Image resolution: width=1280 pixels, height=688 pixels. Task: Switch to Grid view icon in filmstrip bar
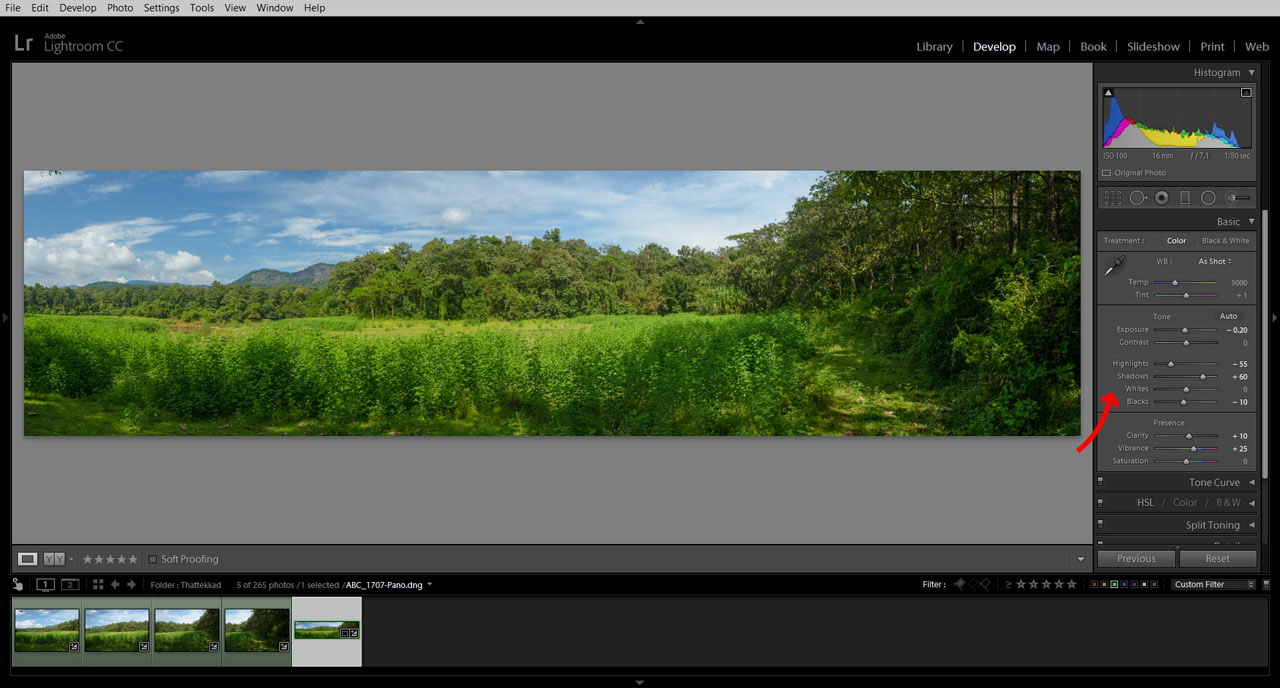(x=98, y=584)
